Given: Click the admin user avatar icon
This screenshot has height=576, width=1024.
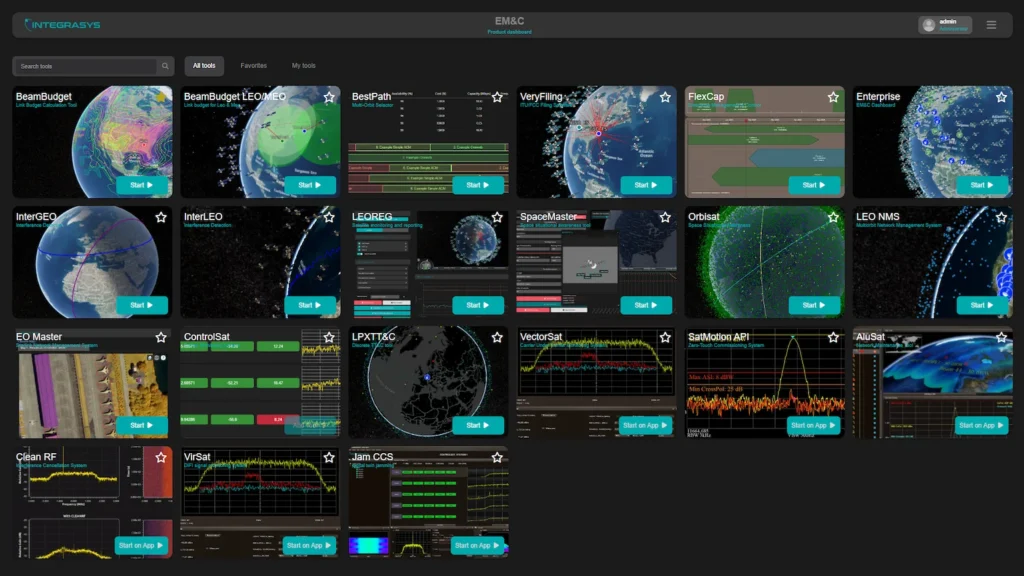Looking at the screenshot, I should 929,25.
